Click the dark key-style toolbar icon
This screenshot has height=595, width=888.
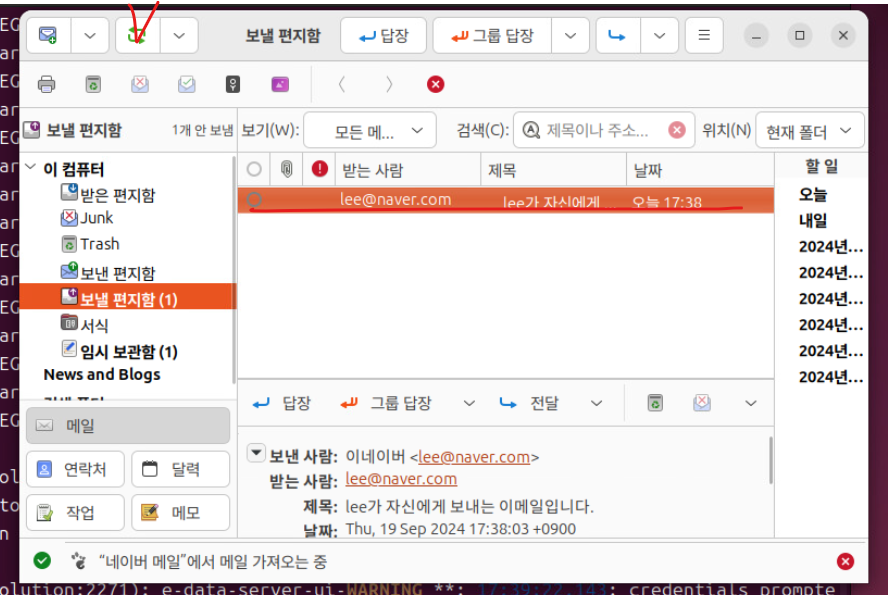tap(233, 84)
